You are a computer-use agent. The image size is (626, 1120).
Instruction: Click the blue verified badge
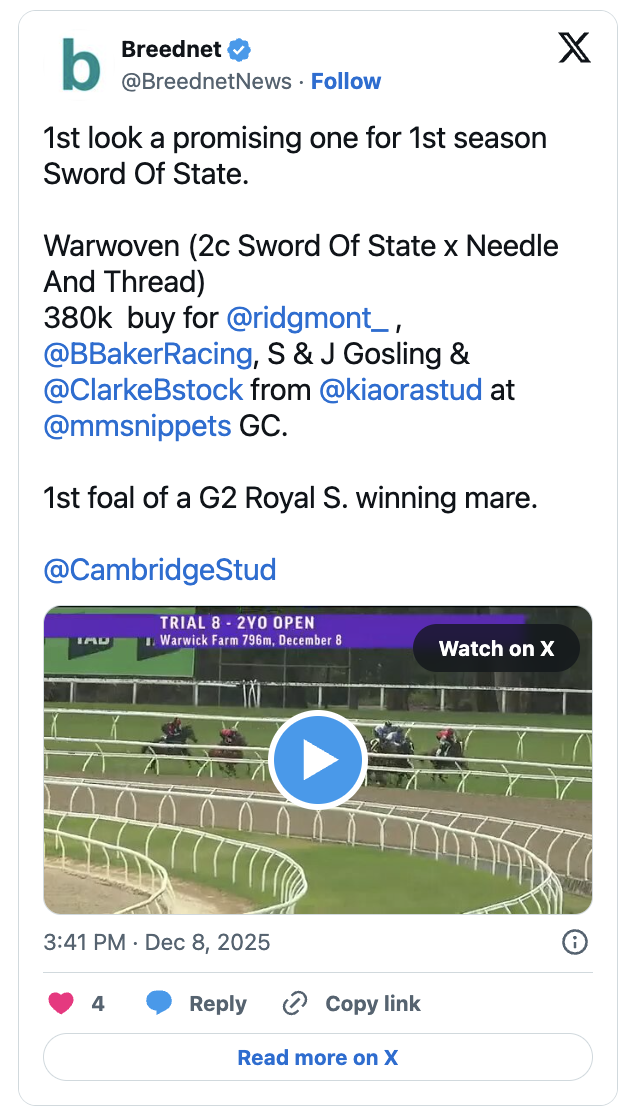tap(239, 49)
